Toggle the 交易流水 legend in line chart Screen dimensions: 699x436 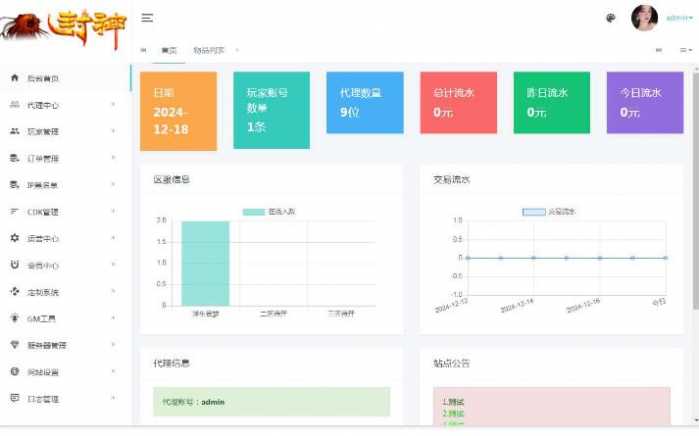[x=550, y=212]
